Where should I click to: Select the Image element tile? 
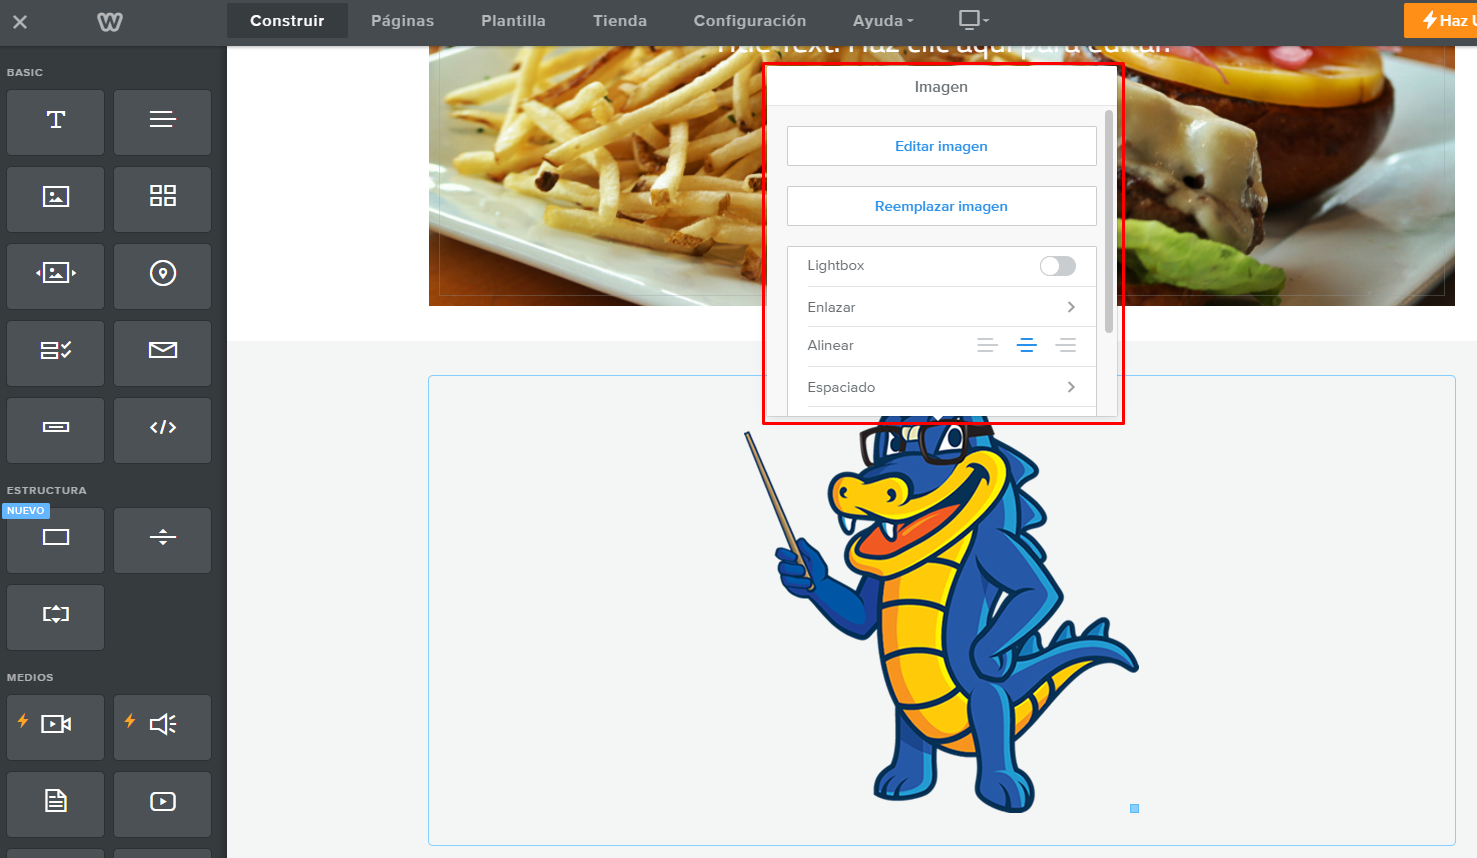tap(56, 199)
